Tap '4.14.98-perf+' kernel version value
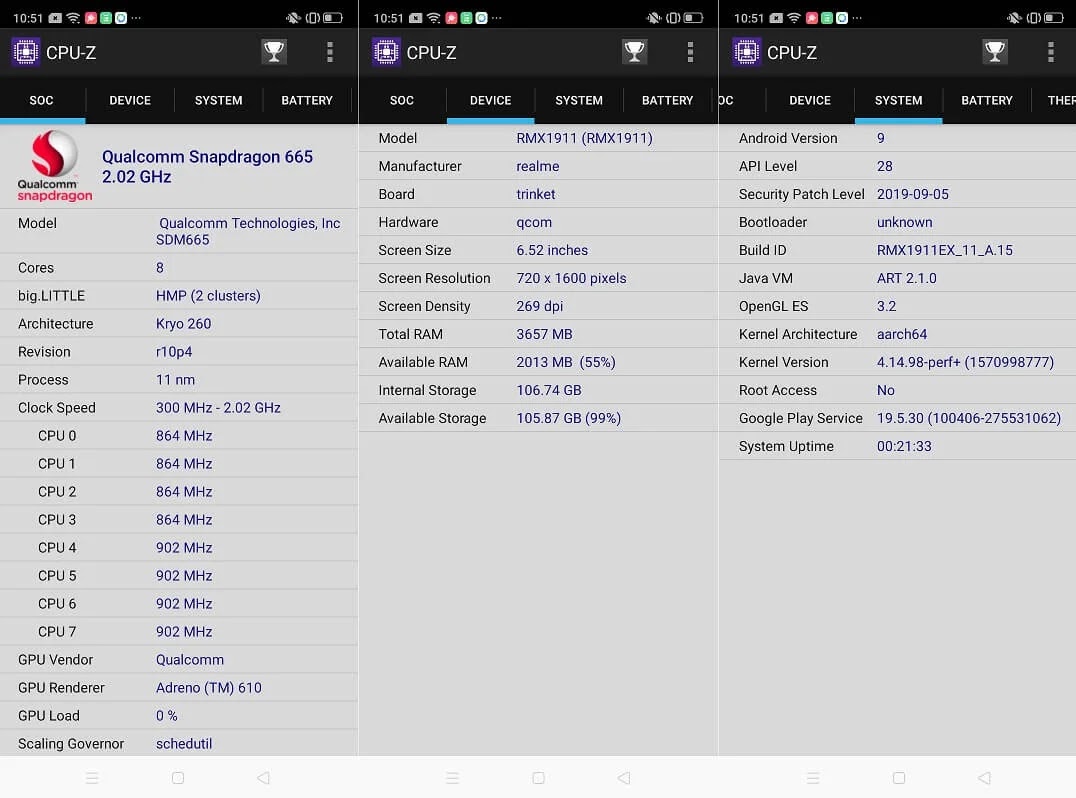Screen dimensions: 1076x798 point(918,362)
